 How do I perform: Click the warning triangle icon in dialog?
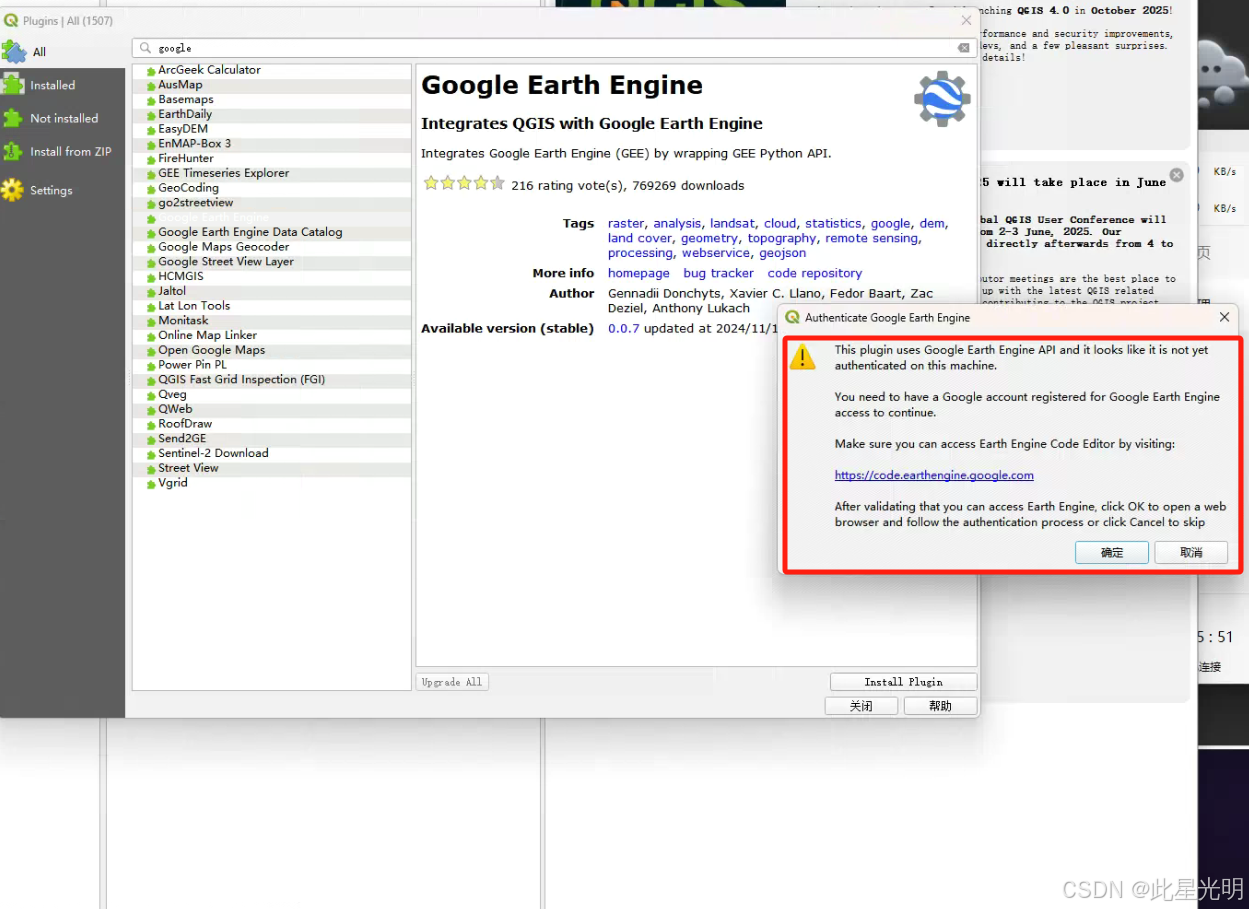(803, 356)
